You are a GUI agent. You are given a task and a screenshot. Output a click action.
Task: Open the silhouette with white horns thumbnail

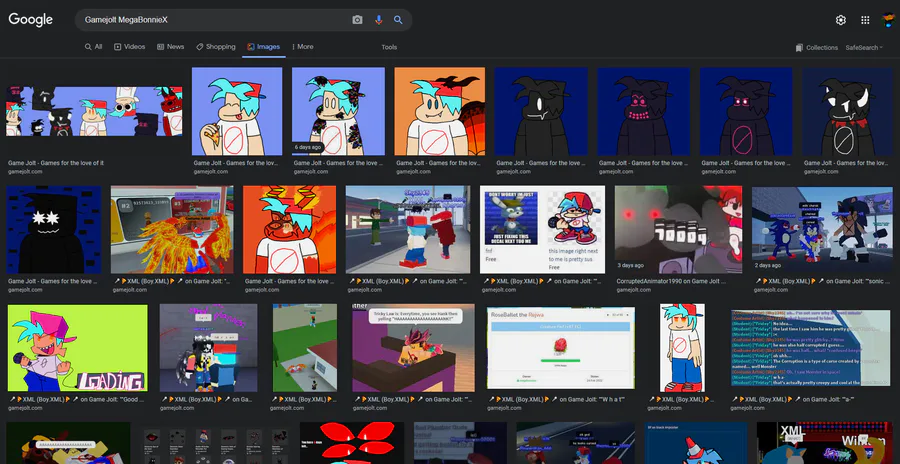[x=848, y=111]
